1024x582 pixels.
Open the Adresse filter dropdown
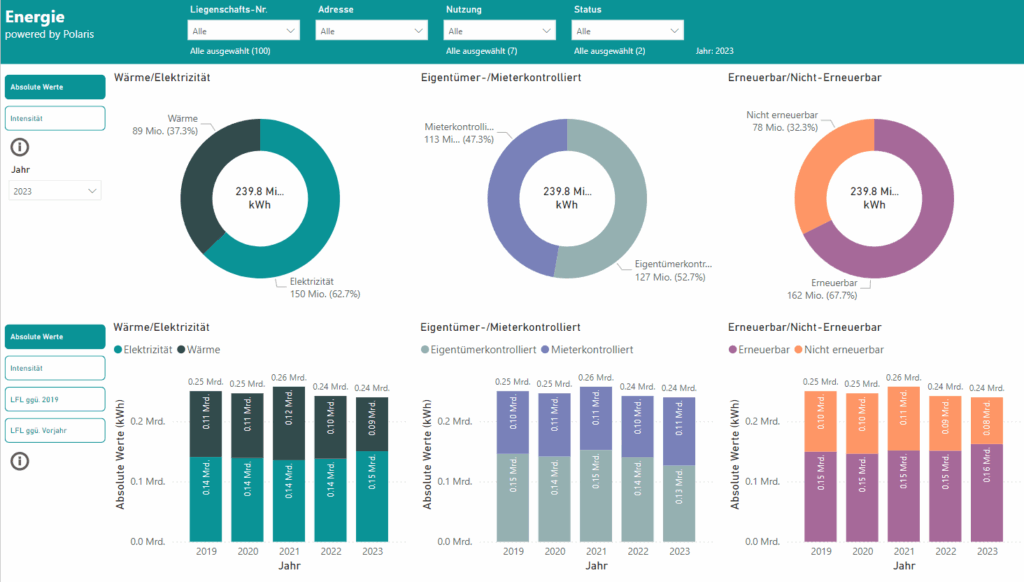(x=372, y=31)
